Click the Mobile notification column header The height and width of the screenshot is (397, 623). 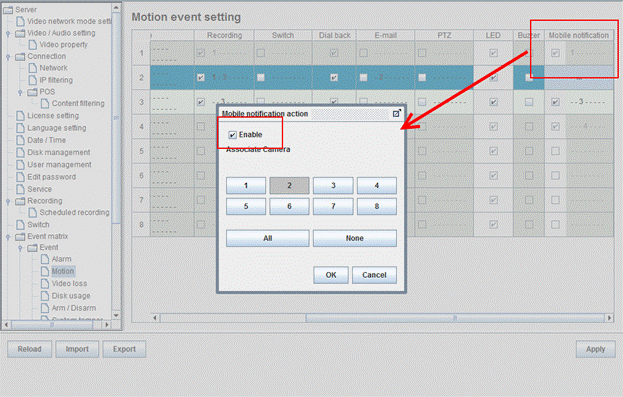[579, 35]
